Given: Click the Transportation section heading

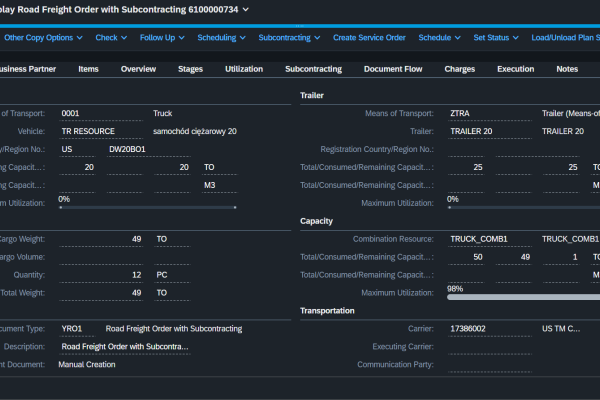Looking at the screenshot, I should point(327,311).
